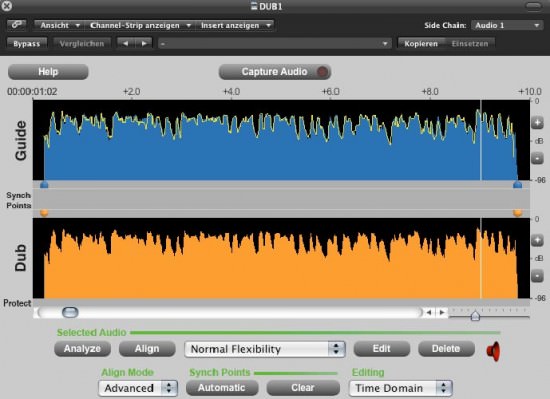Click the Delete button
This screenshot has width=550, height=399.
point(446,349)
